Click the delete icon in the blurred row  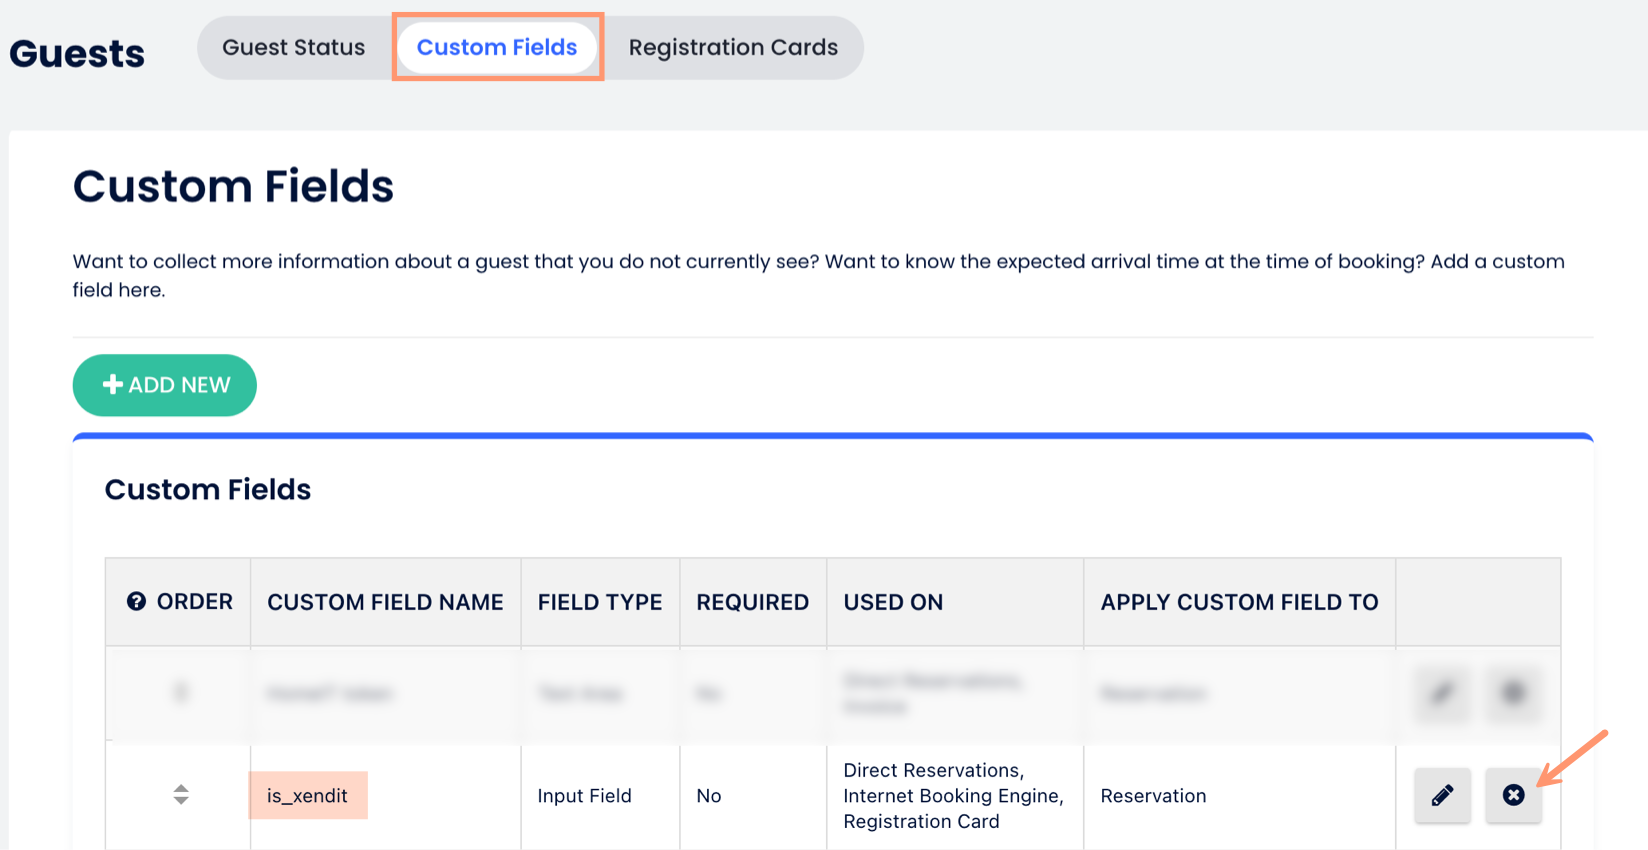coord(1513,693)
